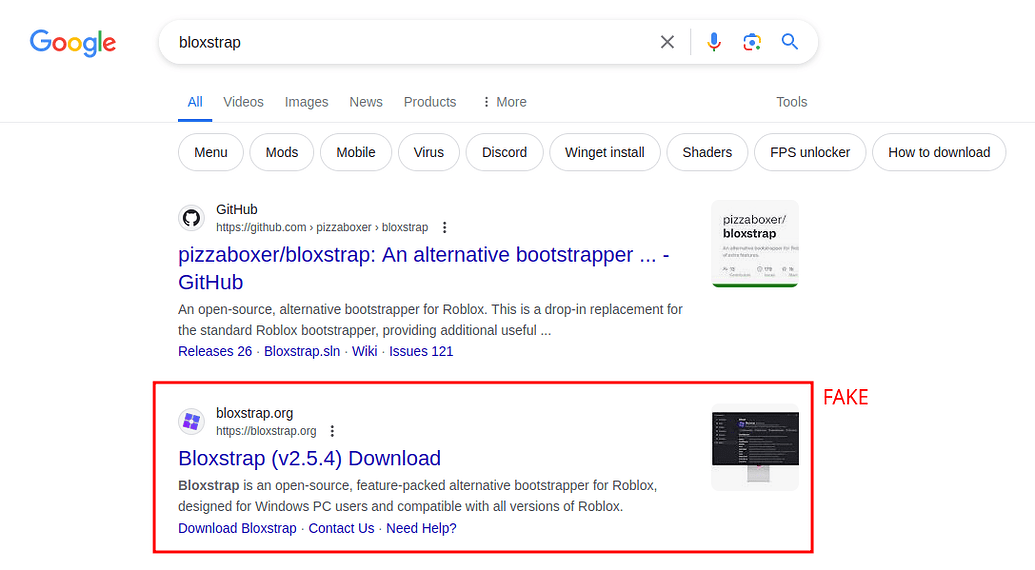The image size is (1035, 570).
Task: Expand the More search categories menu
Action: click(504, 102)
